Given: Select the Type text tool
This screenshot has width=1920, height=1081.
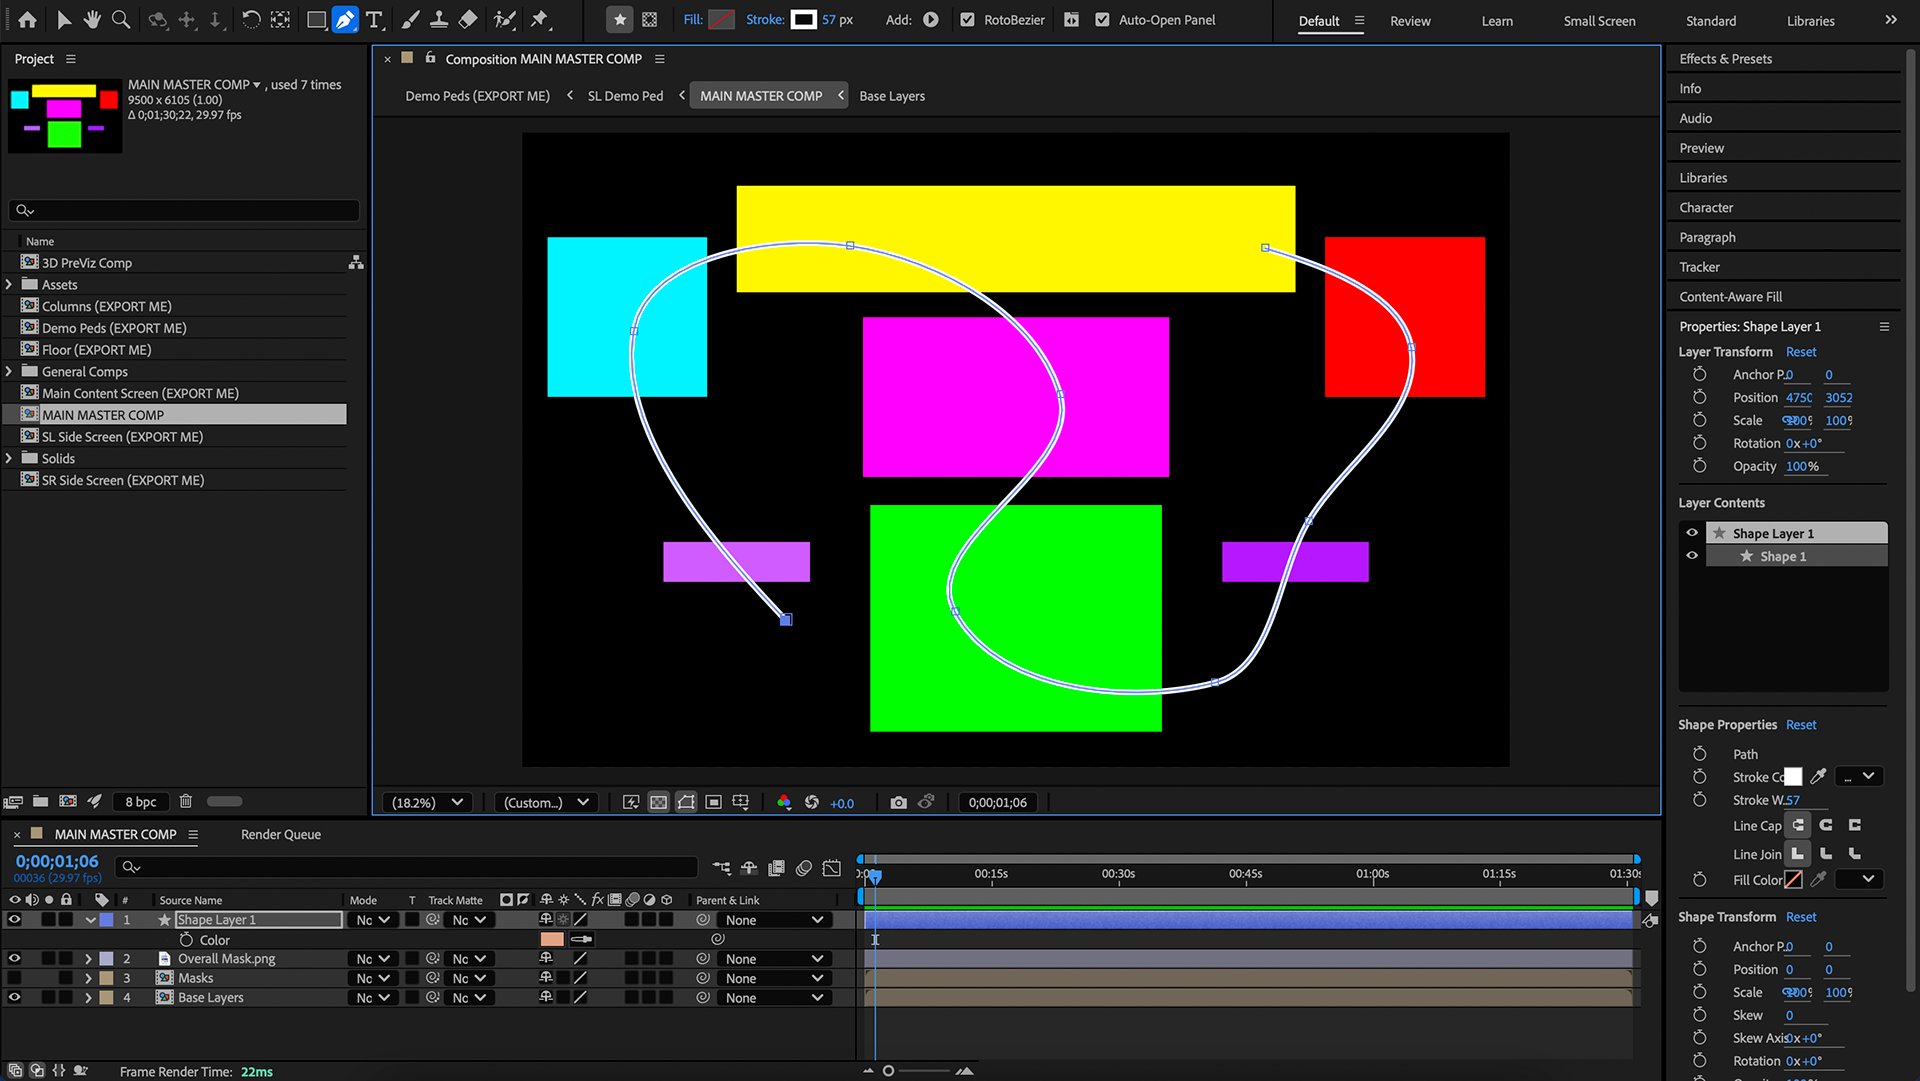Looking at the screenshot, I should (374, 19).
